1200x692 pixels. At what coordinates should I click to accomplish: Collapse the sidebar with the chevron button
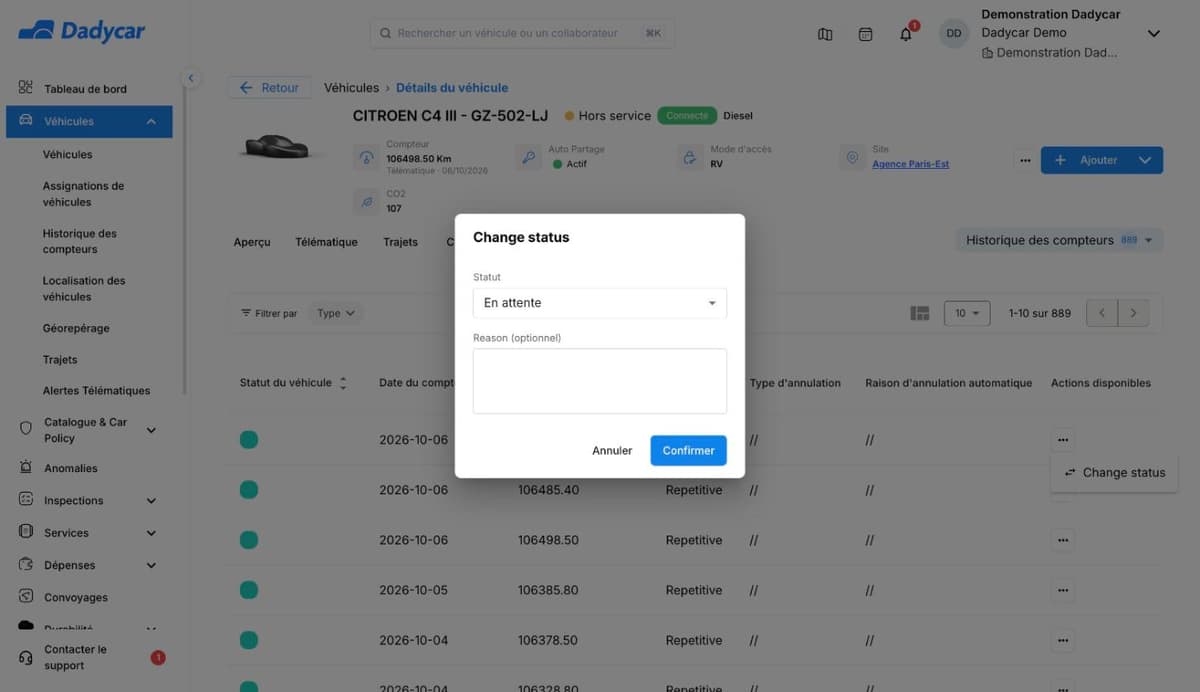pos(191,78)
